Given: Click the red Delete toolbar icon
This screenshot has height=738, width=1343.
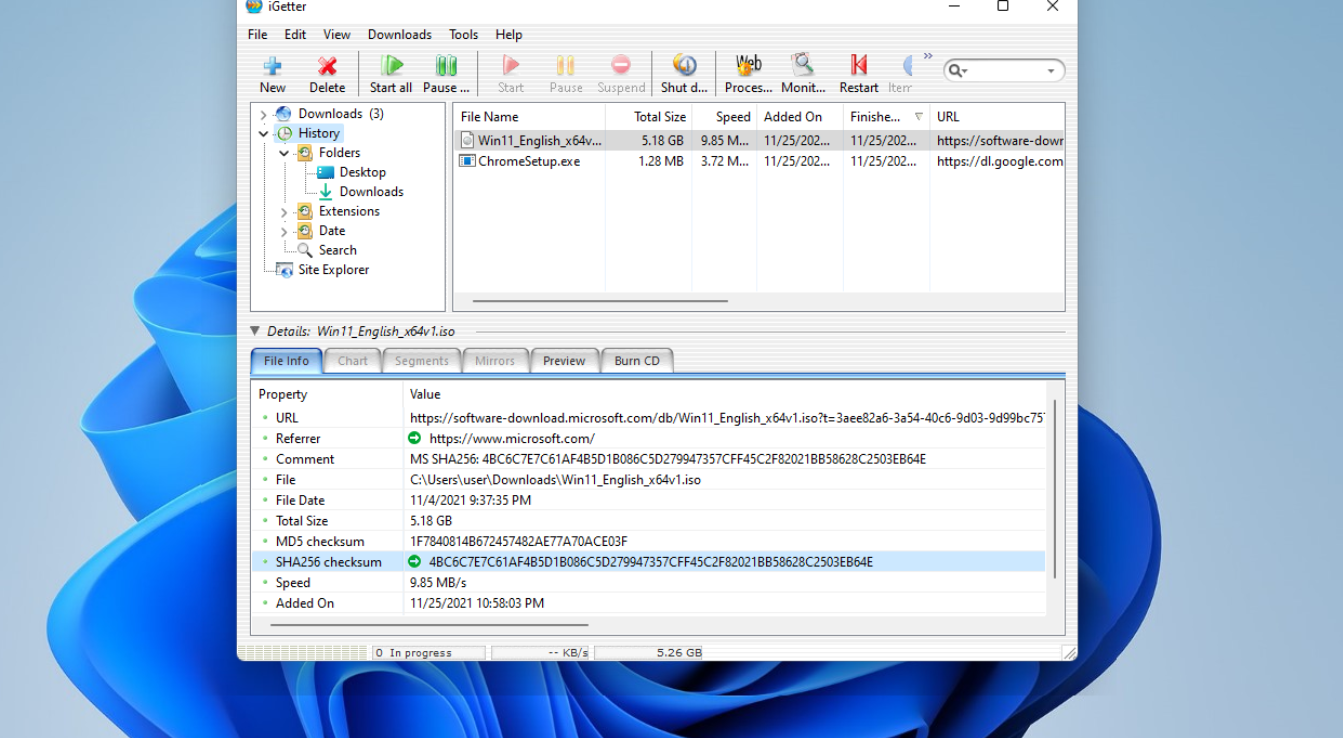Looking at the screenshot, I should point(327,66).
